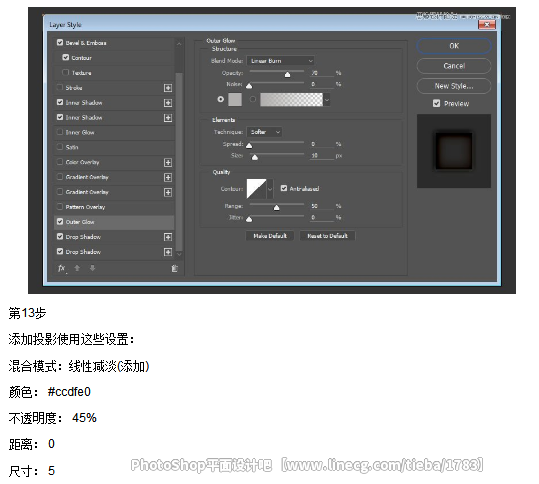Click the styles list scrollbar
Screen dimensions: 539x484
click(x=179, y=162)
